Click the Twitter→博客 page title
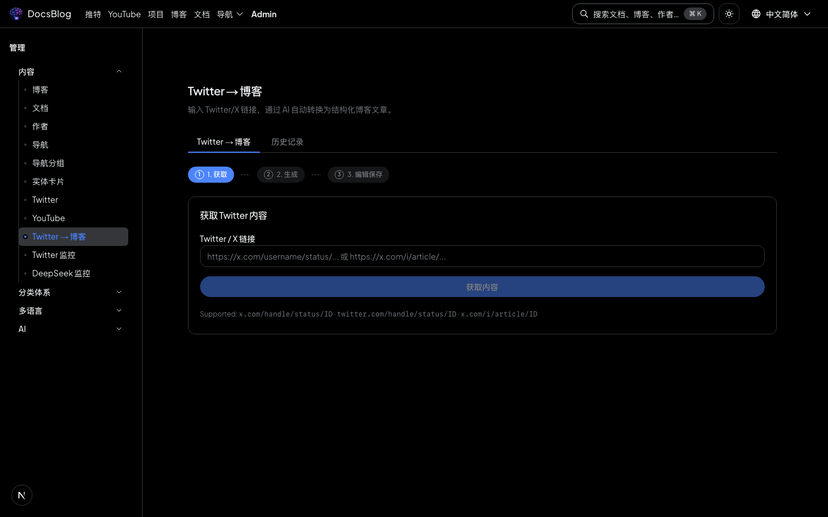This screenshot has width=828, height=517. (x=225, y=91)
